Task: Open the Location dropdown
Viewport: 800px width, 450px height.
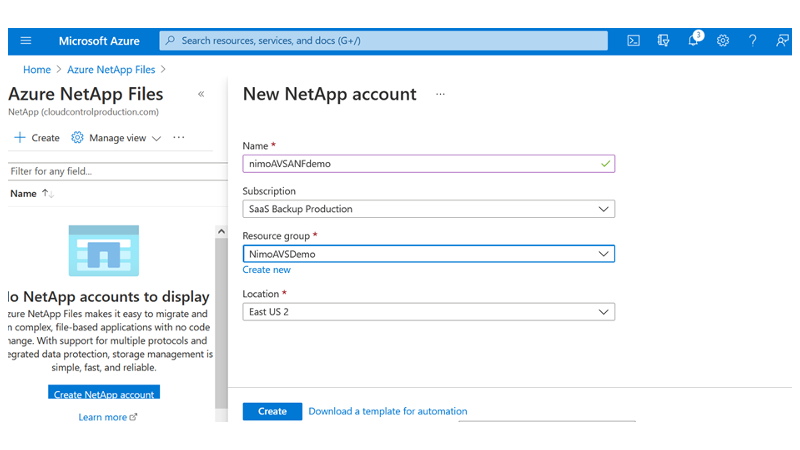Action: pyautogui.click(x=428, y=312)
